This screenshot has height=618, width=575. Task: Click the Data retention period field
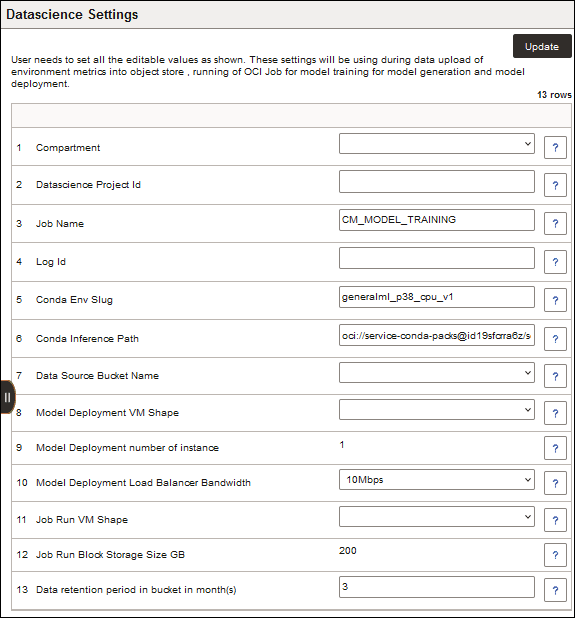tap(437, 587)
